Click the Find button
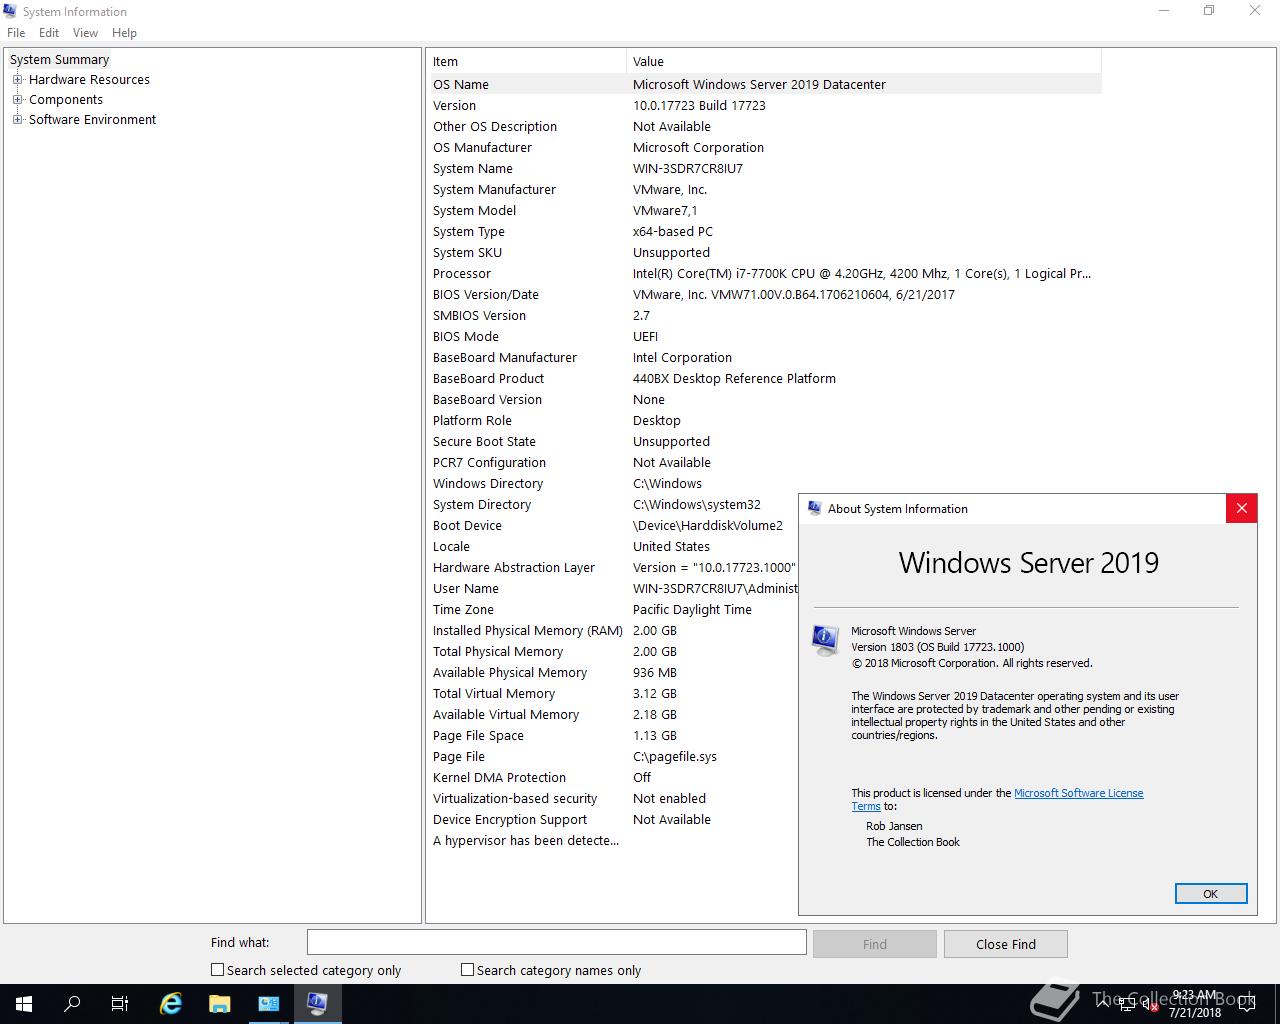1280x1024 pixels. coord(875,944)
